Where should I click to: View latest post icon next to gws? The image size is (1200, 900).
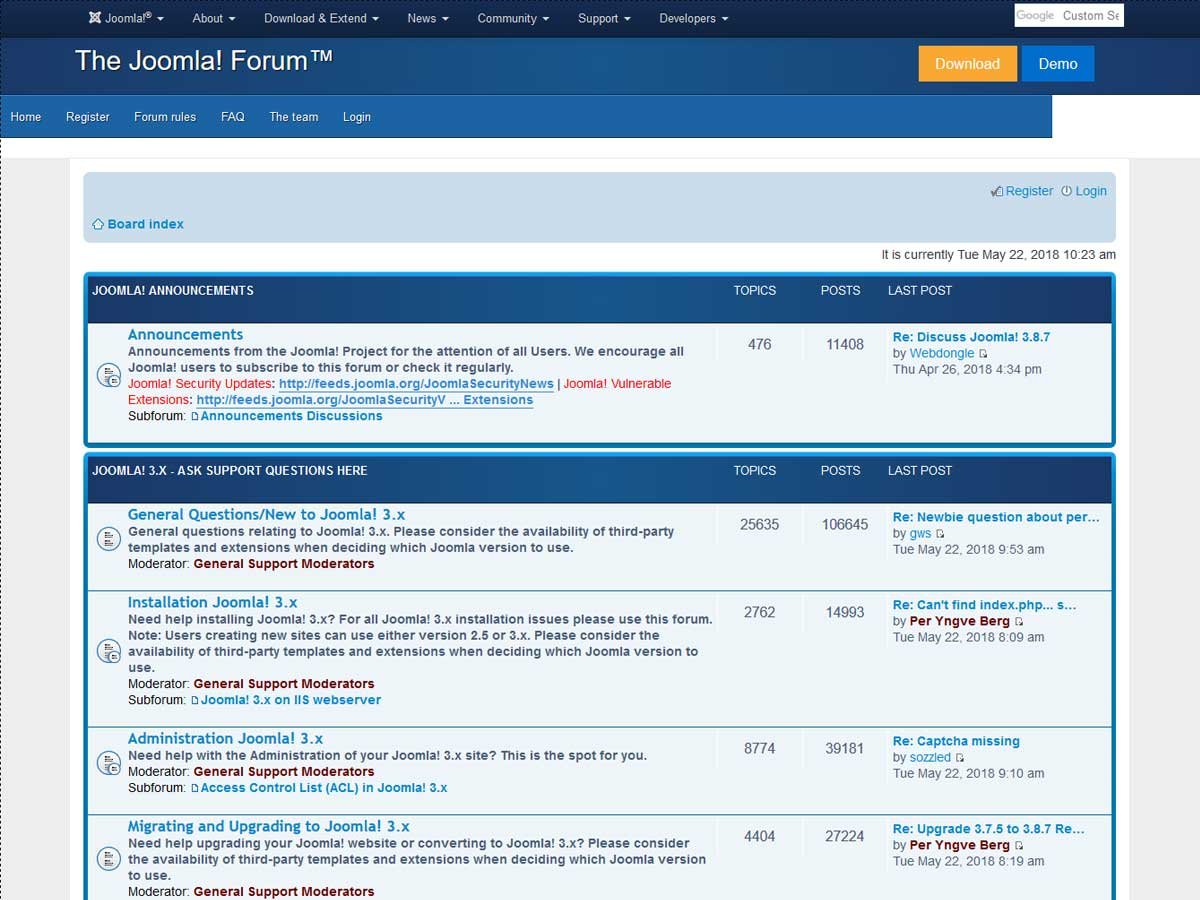[940, 534]
